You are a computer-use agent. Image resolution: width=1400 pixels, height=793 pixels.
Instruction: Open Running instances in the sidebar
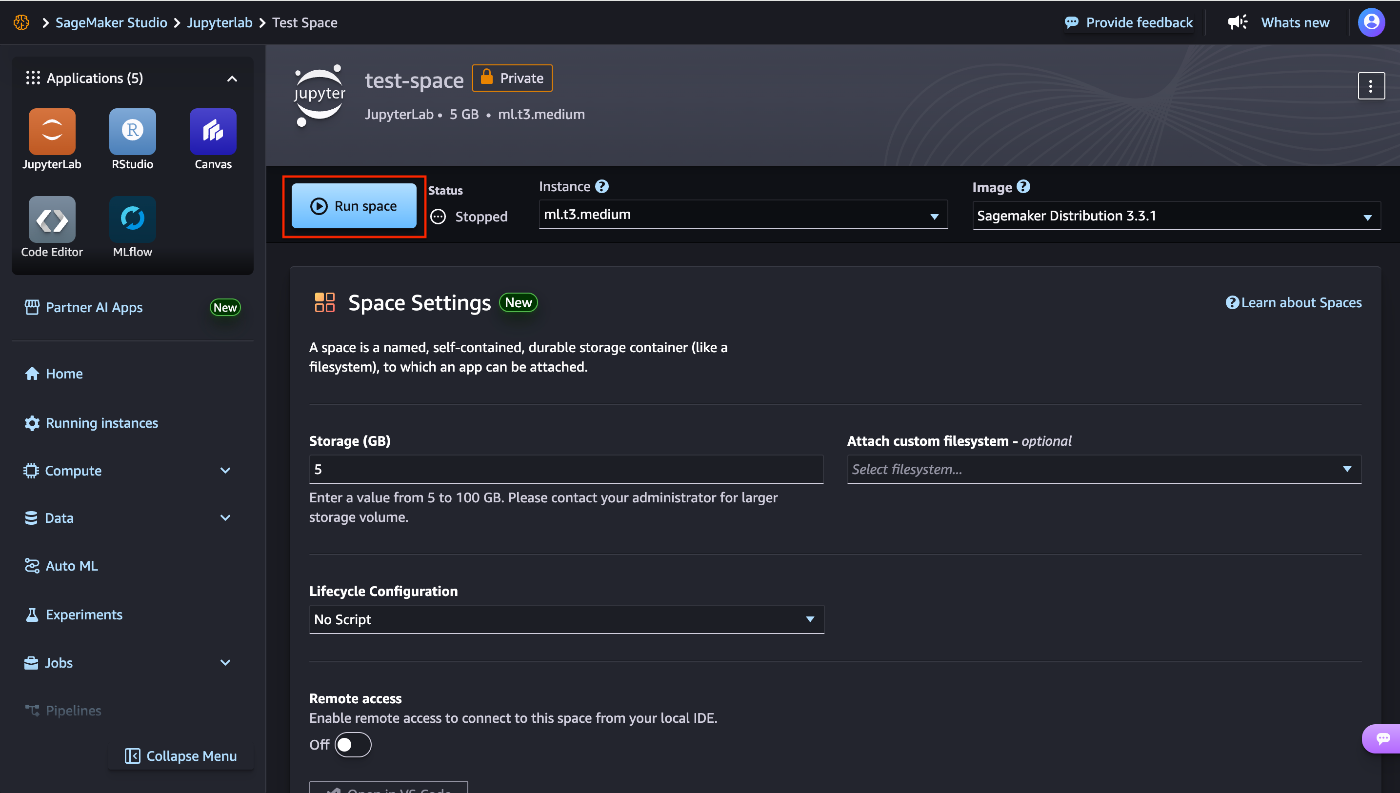coord(91,423)
